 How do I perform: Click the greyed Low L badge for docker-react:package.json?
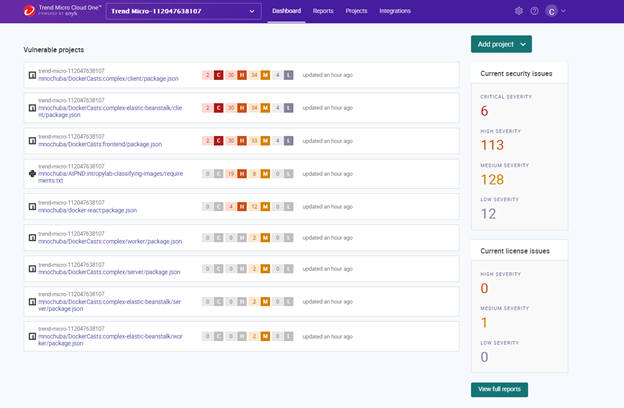pyautogui.click(x=289, y=207)
